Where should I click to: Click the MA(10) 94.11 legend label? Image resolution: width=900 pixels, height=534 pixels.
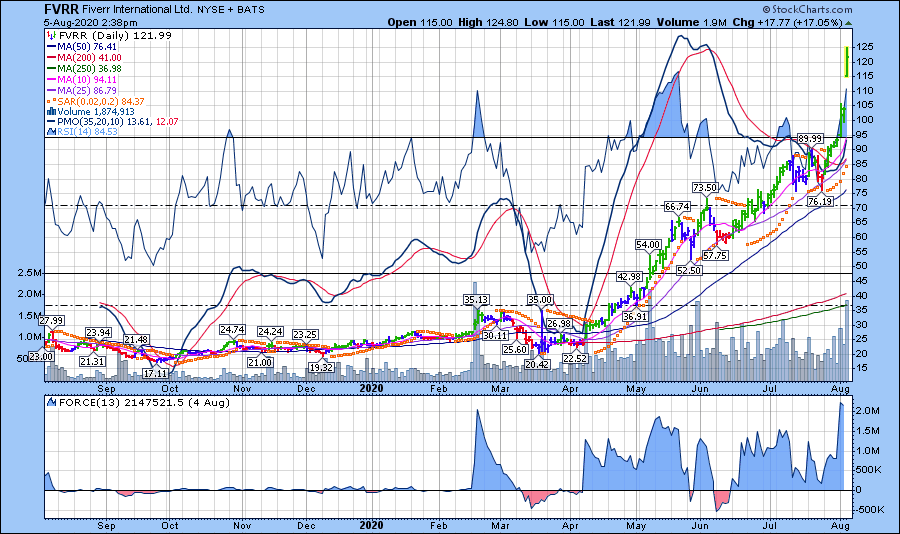80,79
